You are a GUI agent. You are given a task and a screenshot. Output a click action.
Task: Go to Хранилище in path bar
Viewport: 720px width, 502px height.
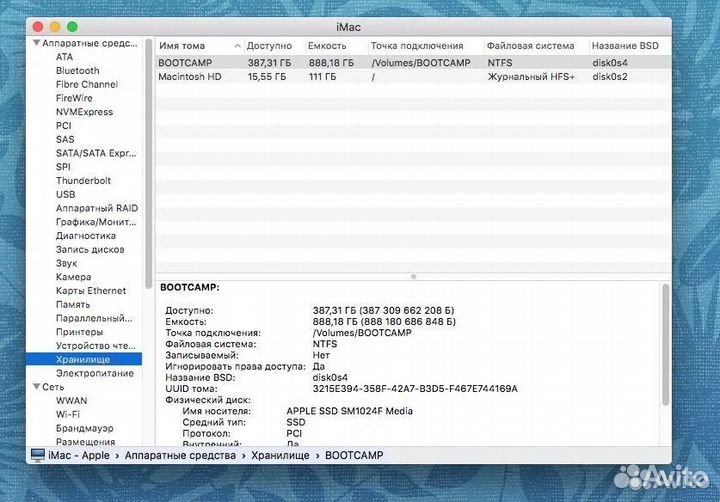coord(280,456)
